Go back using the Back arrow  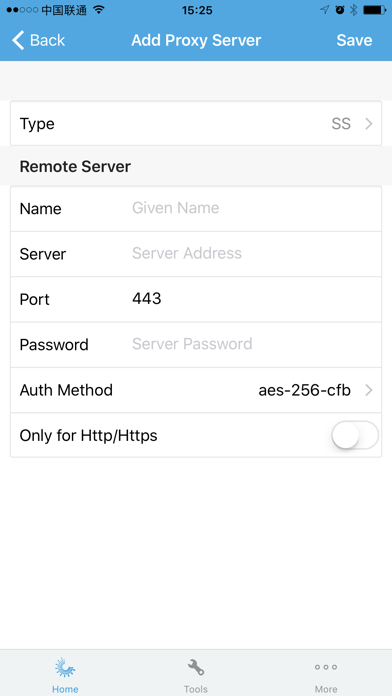[39, 40]
